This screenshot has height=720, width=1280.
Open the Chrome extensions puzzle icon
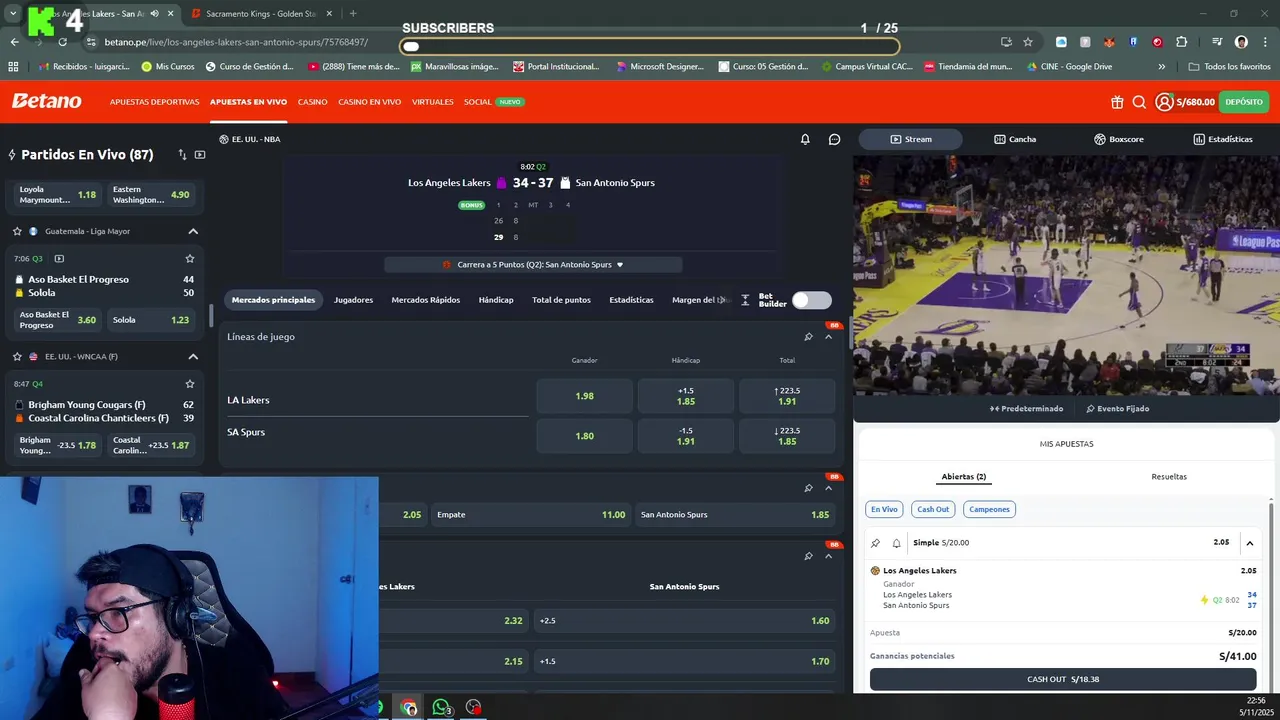pyautogui.click(x=1182, y=42)
